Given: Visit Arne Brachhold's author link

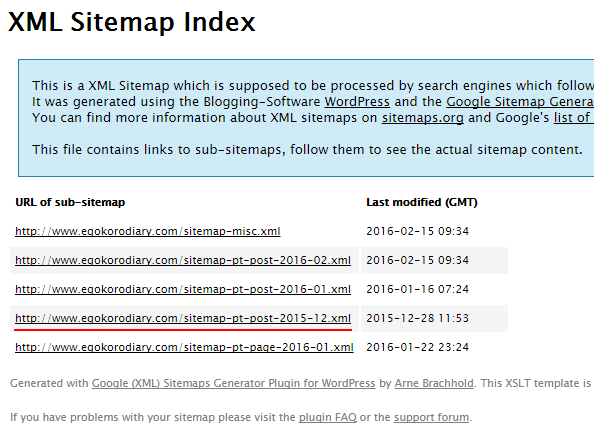Looking at the screenshot, I should [434, 383].
